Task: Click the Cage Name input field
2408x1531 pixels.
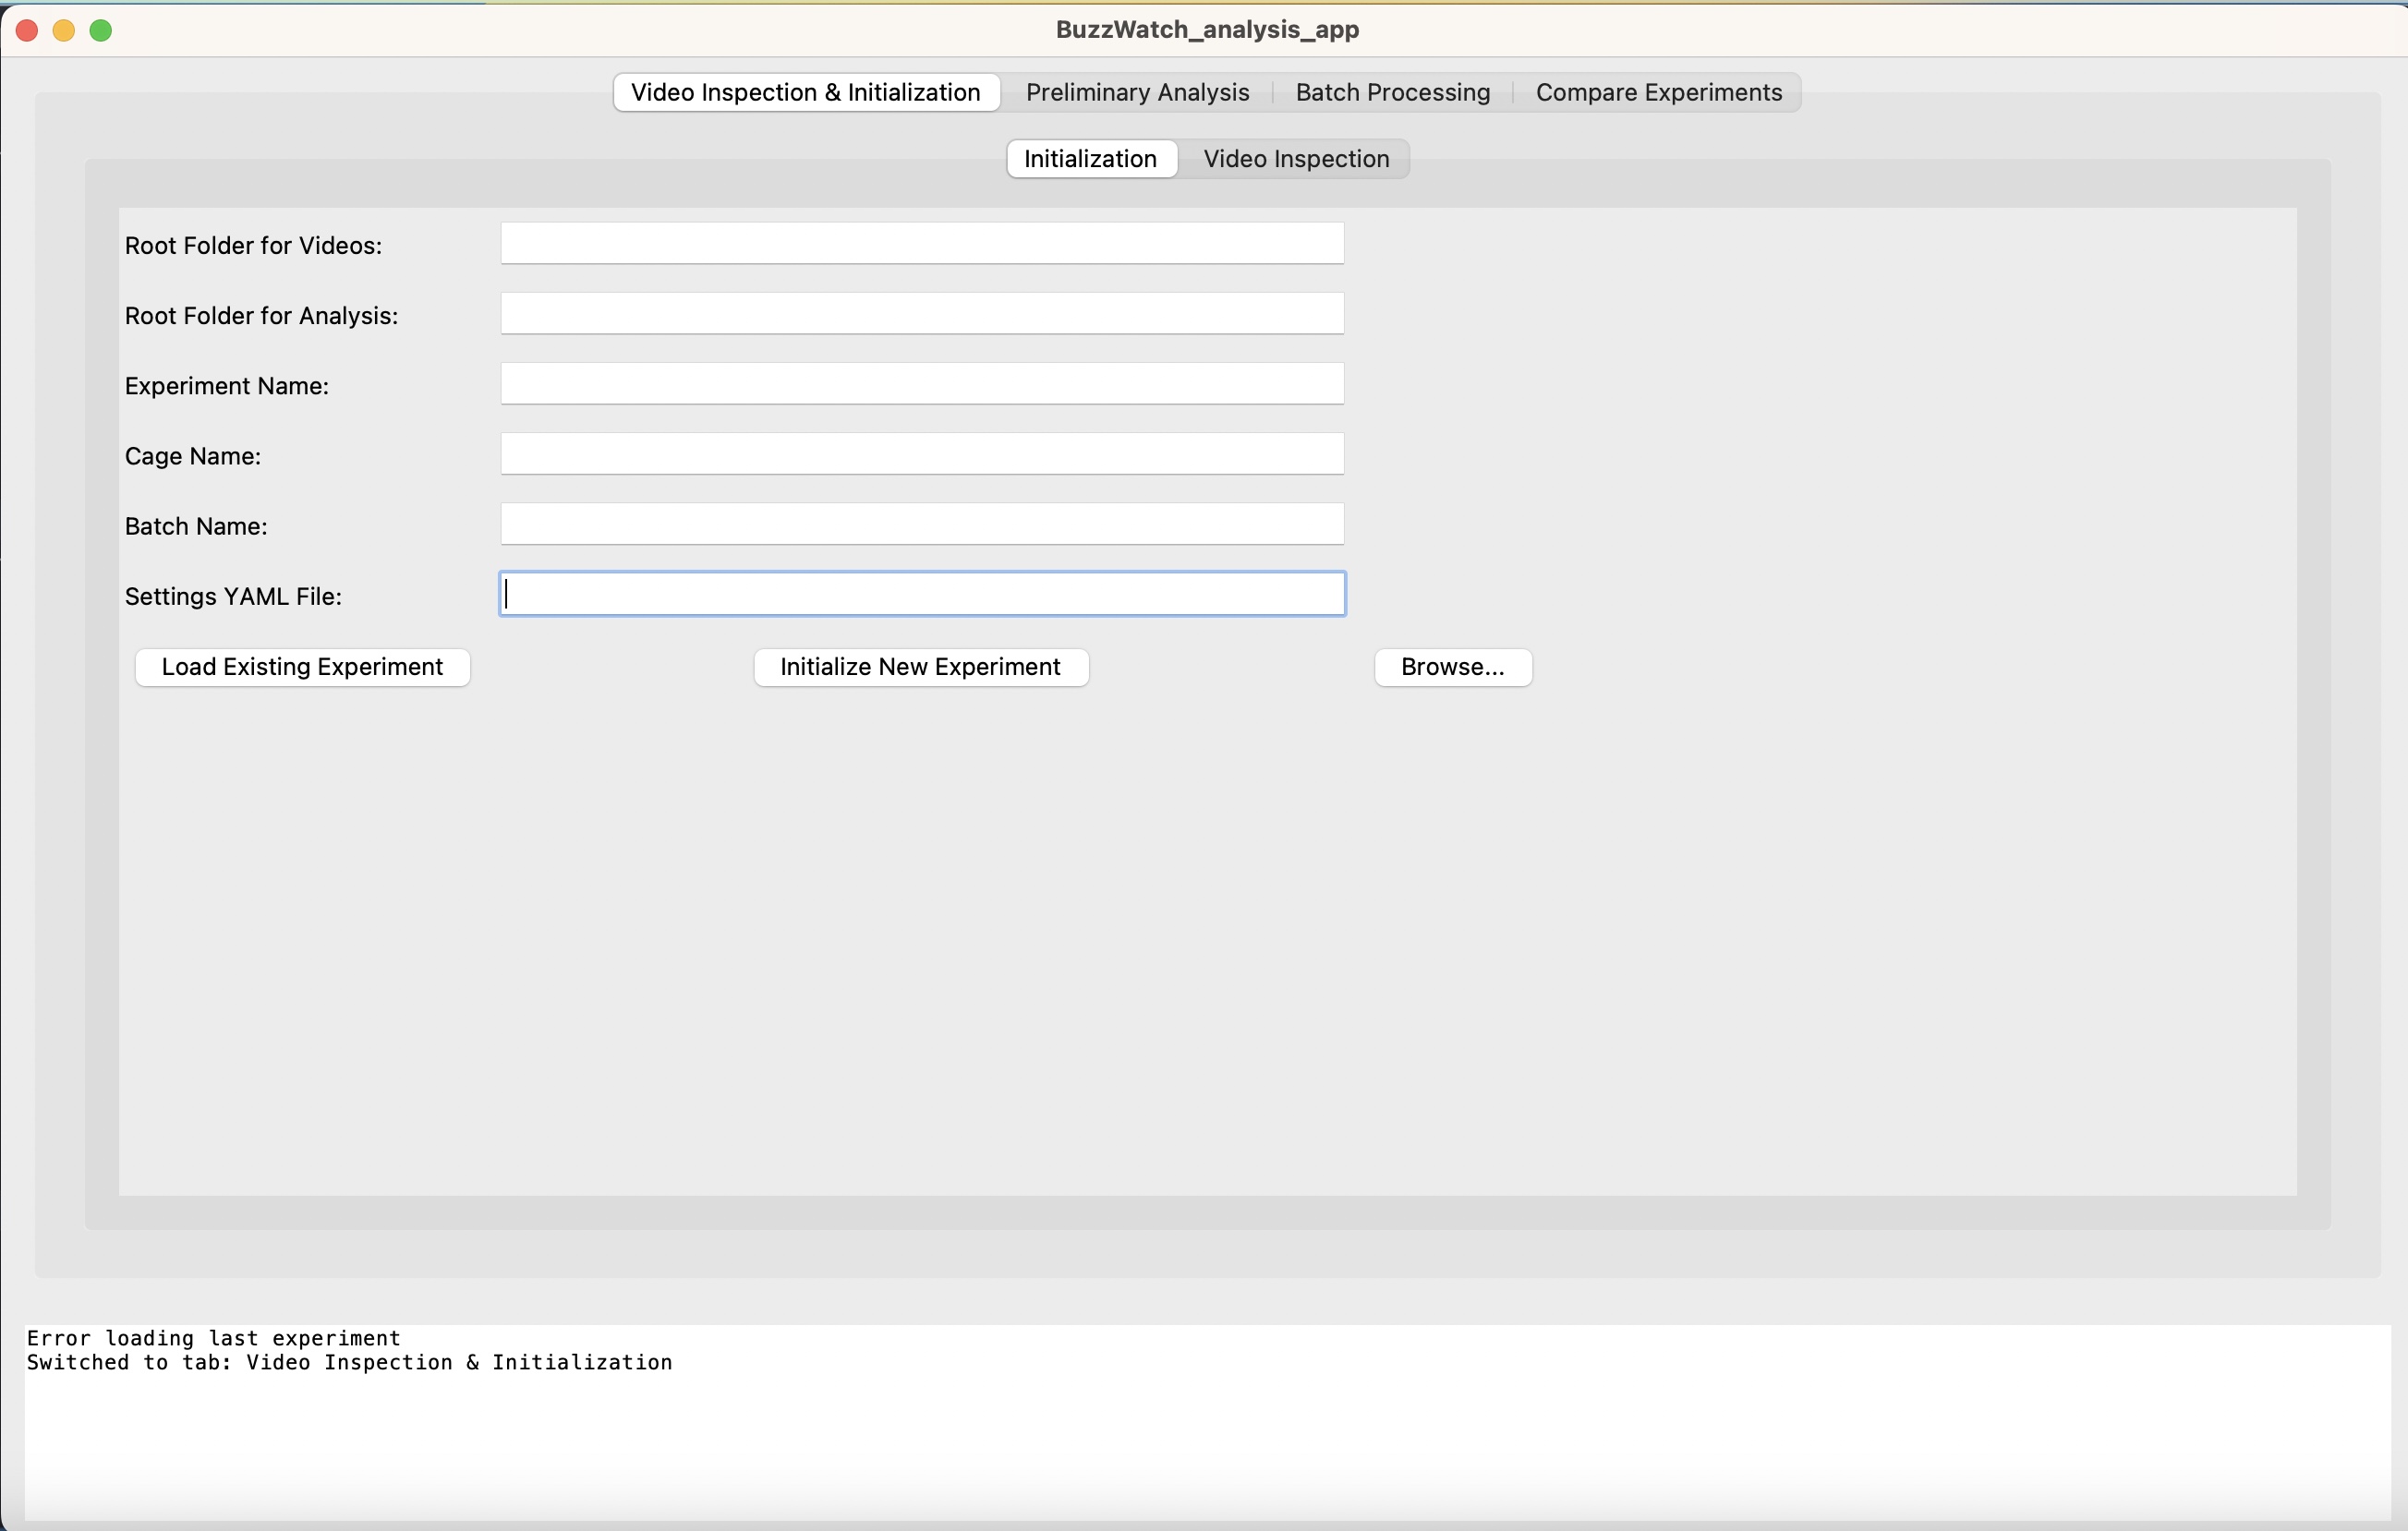Action: (922, 454)
